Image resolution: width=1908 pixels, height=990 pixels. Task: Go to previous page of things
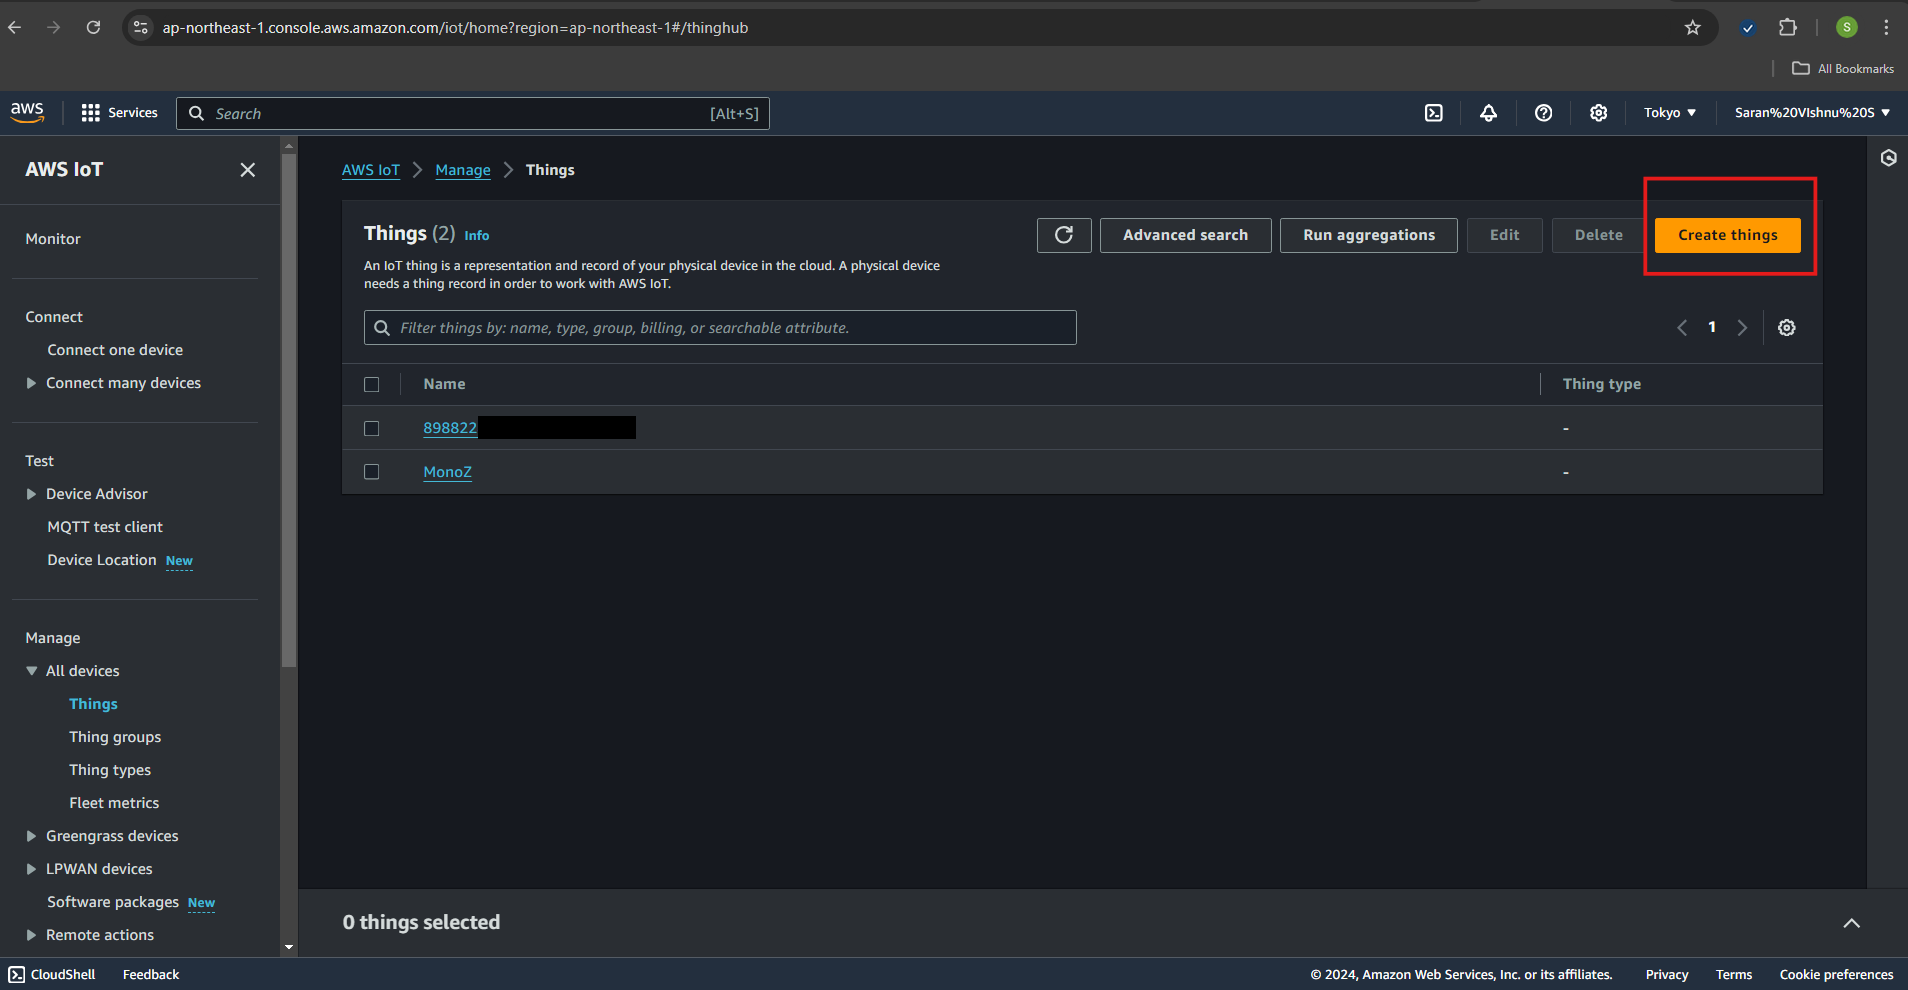coord(1682,328)
